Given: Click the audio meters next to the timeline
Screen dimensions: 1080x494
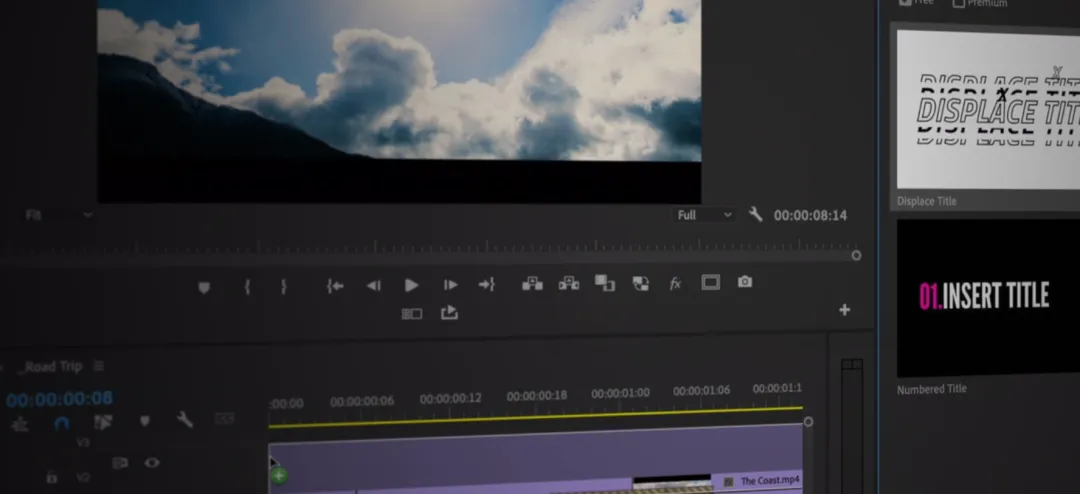Looking at the screenshot, I should [x=852, y=426].
